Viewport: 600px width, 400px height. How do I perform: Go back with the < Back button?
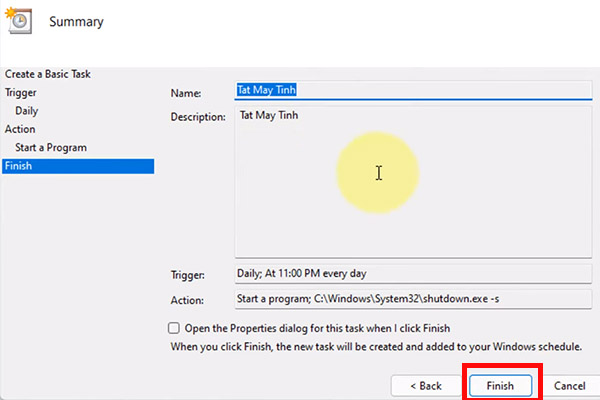(426, 385)
